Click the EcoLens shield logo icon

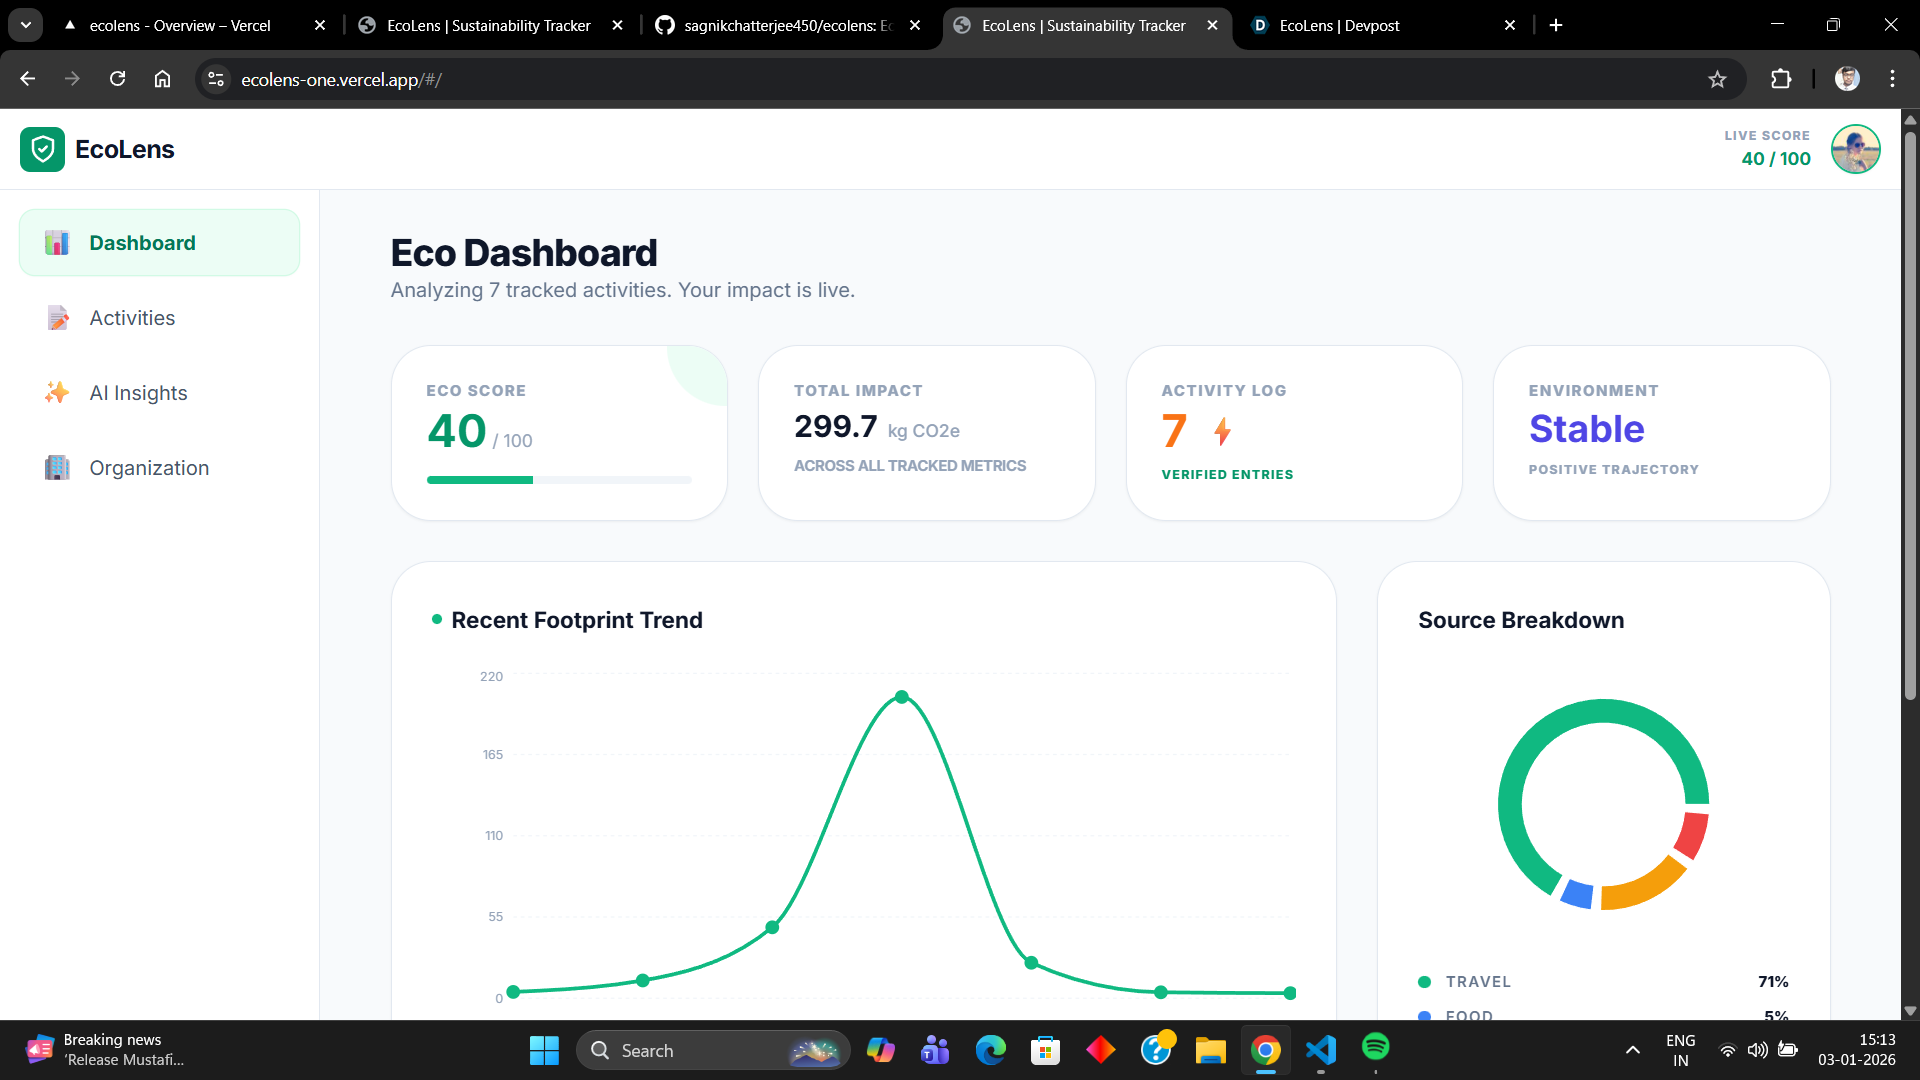pos(42,150)
